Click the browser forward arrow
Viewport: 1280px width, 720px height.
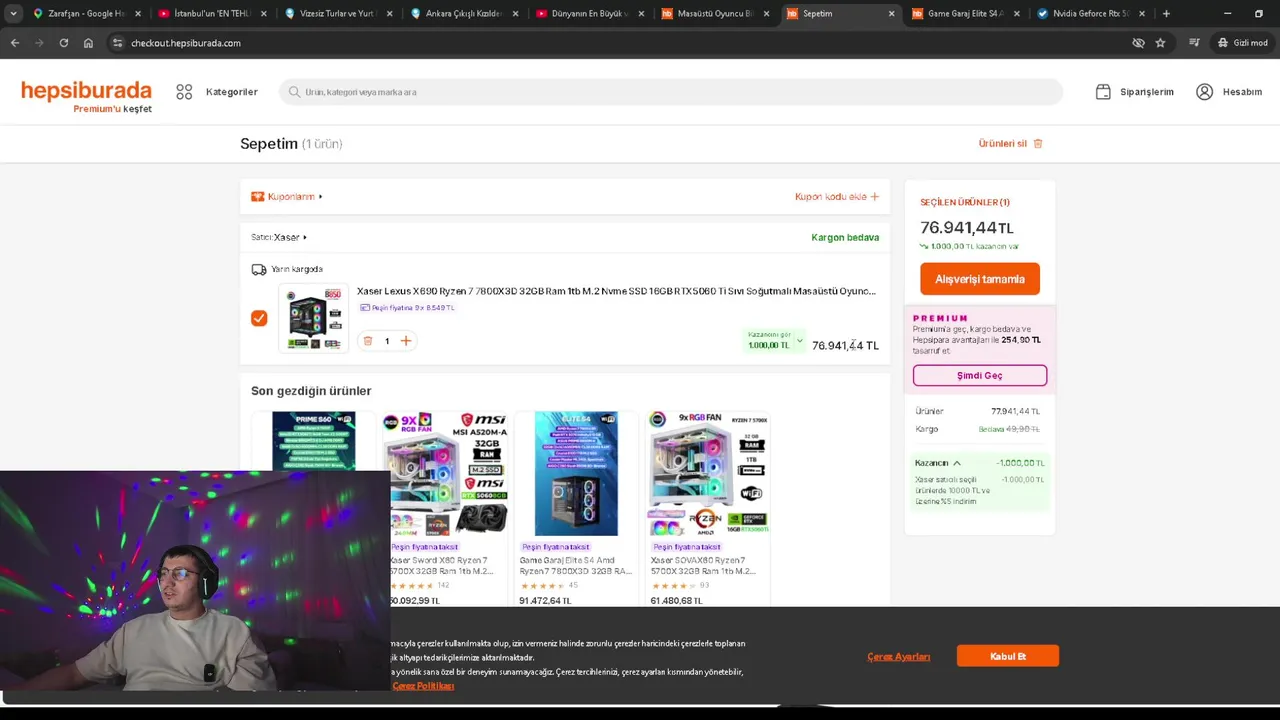[39, 43]
